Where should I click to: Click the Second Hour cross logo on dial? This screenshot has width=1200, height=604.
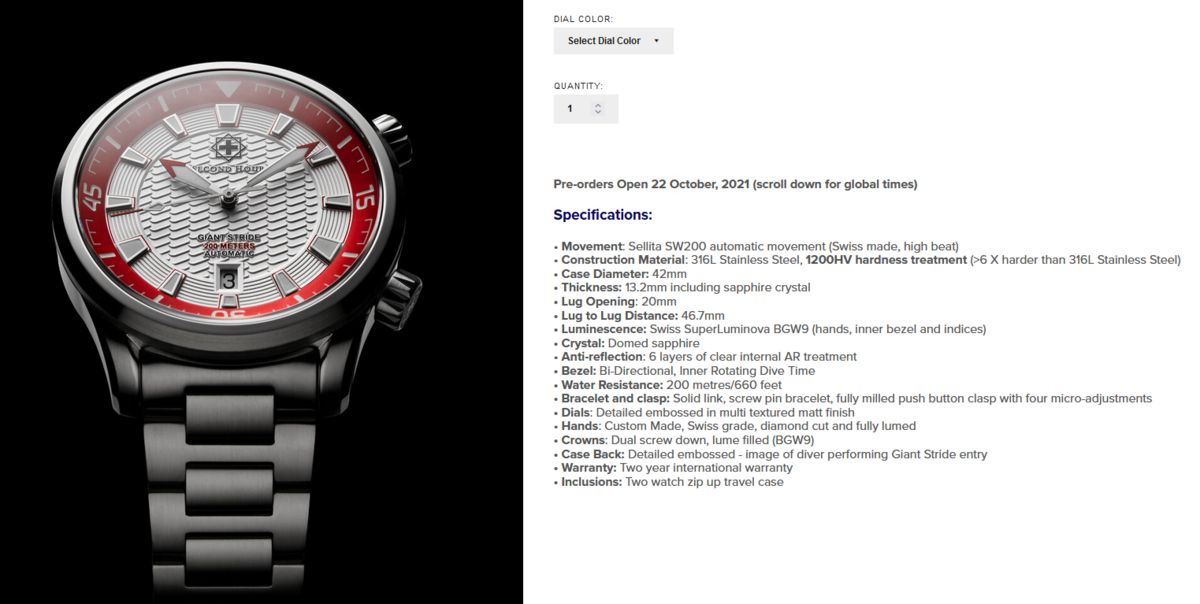(x=229, y=147)
